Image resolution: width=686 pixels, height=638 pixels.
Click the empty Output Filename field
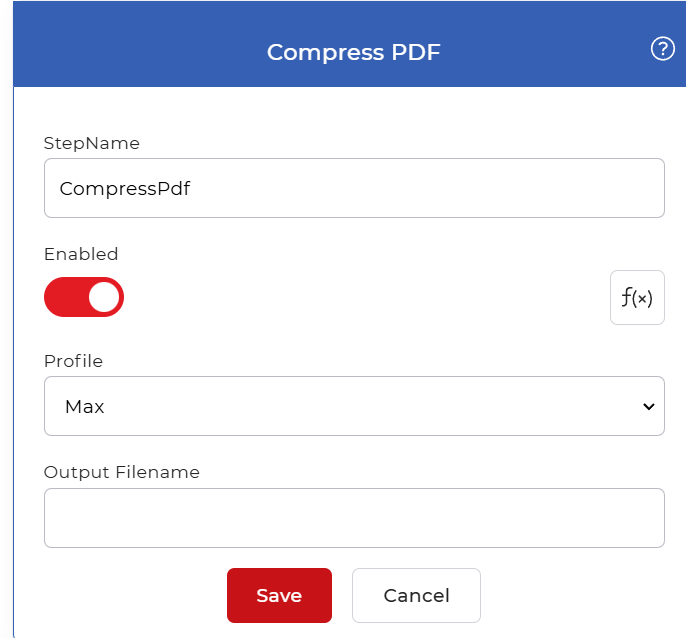pos(354,518)
